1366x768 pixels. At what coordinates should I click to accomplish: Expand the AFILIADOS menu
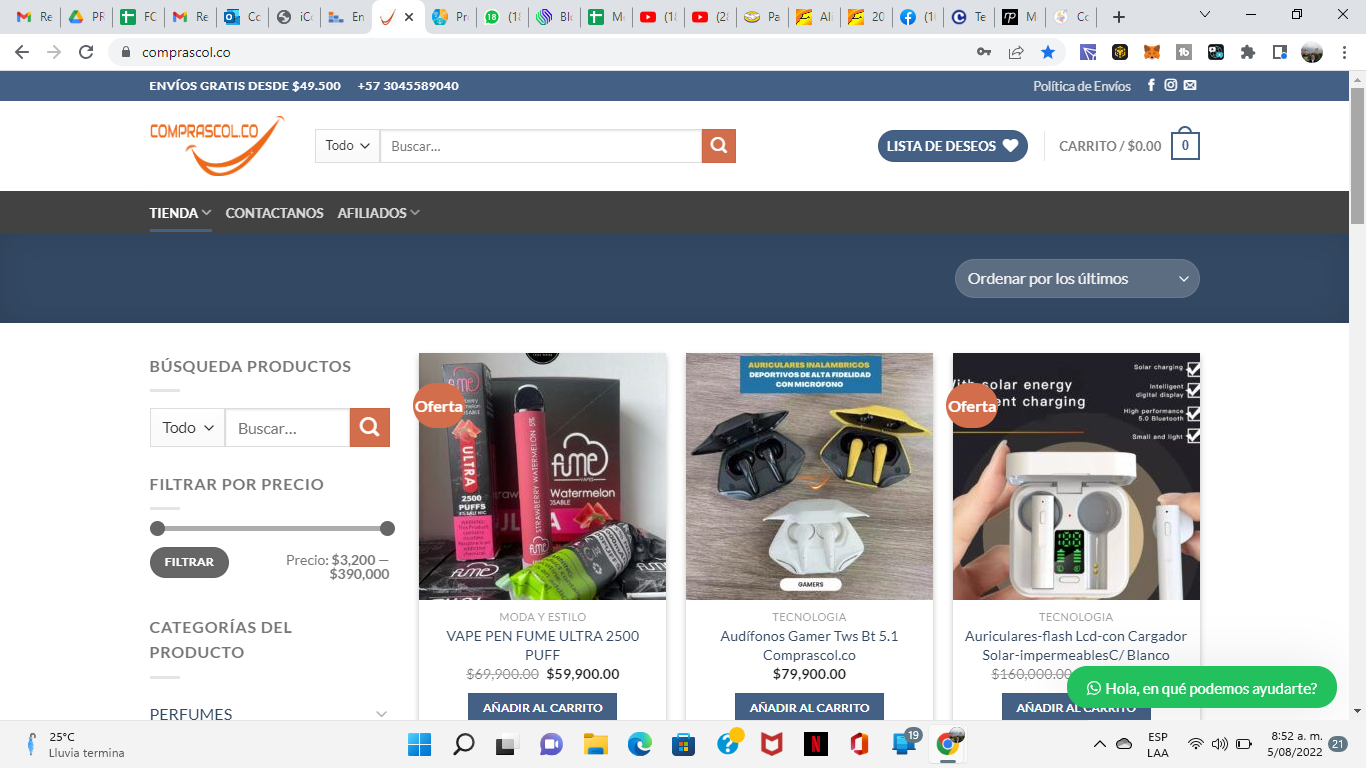[378, 213]
